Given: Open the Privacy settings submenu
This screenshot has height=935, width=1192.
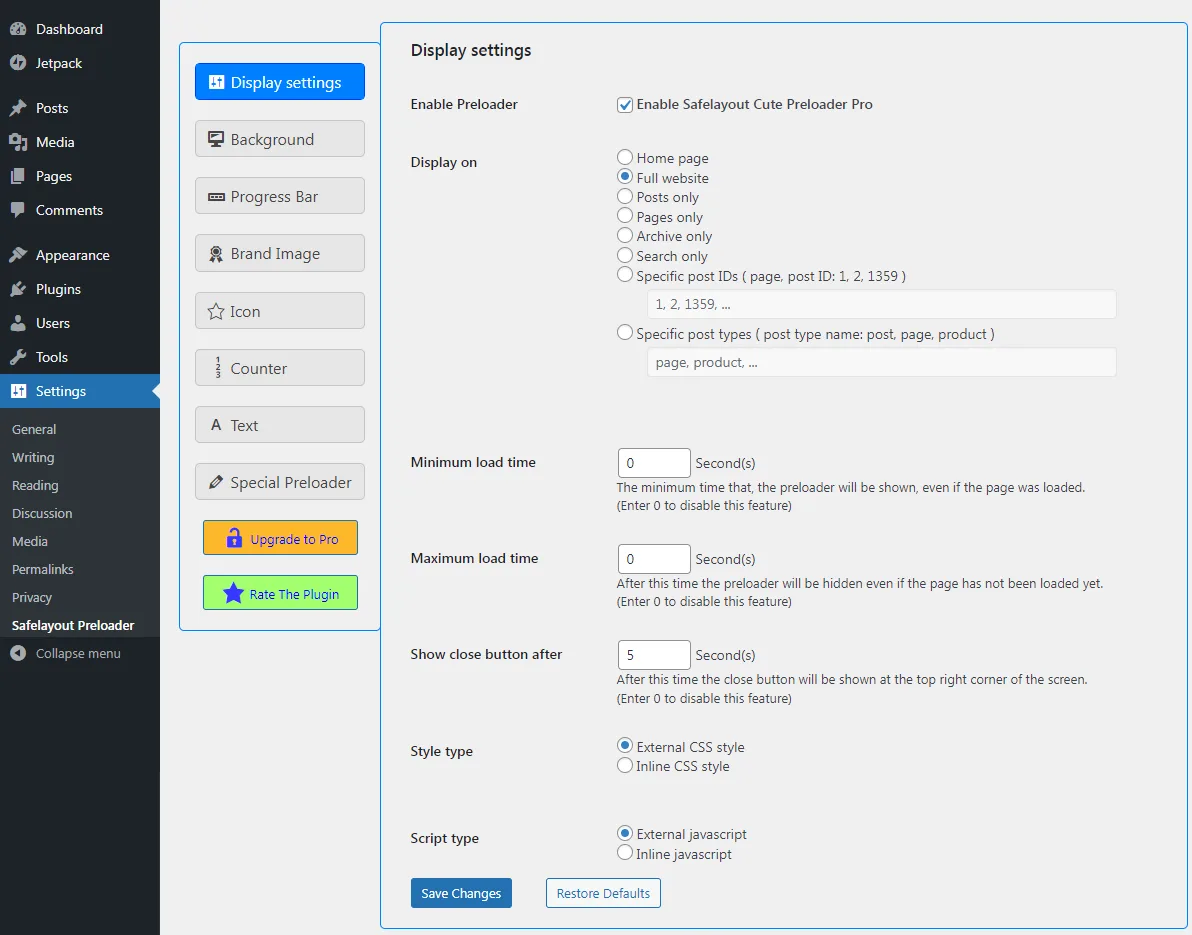Looking at the screenshot, I should tap(32, 597).
